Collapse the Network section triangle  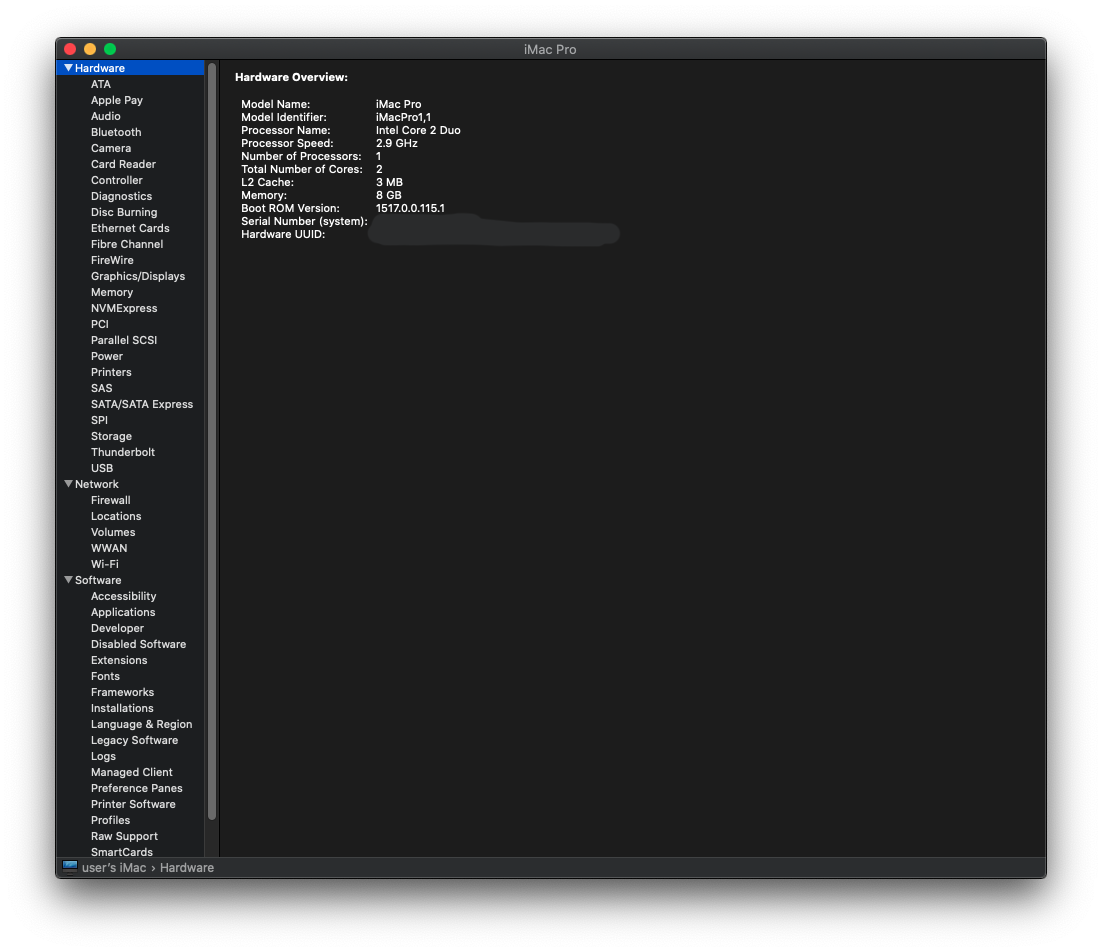coord(68,484)
